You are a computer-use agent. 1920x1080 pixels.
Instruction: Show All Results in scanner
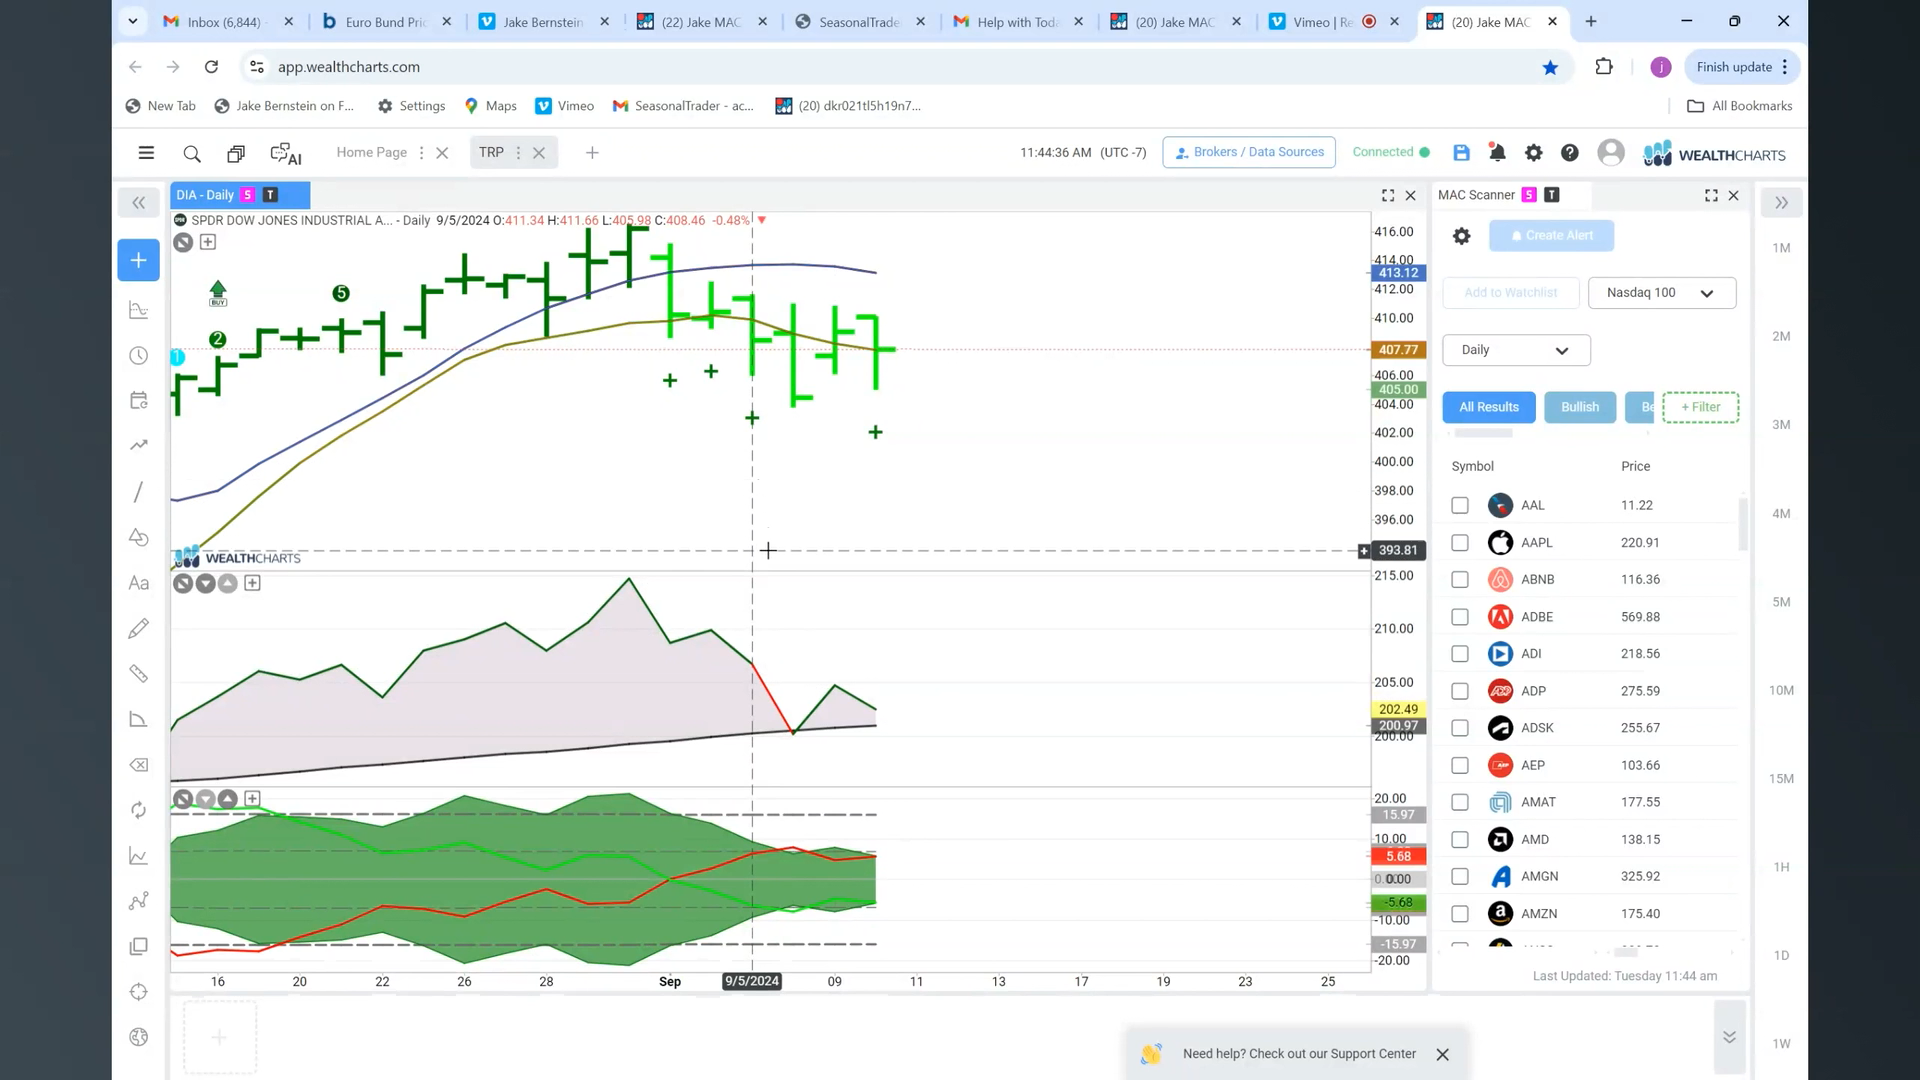click(x=1489, y=407)
